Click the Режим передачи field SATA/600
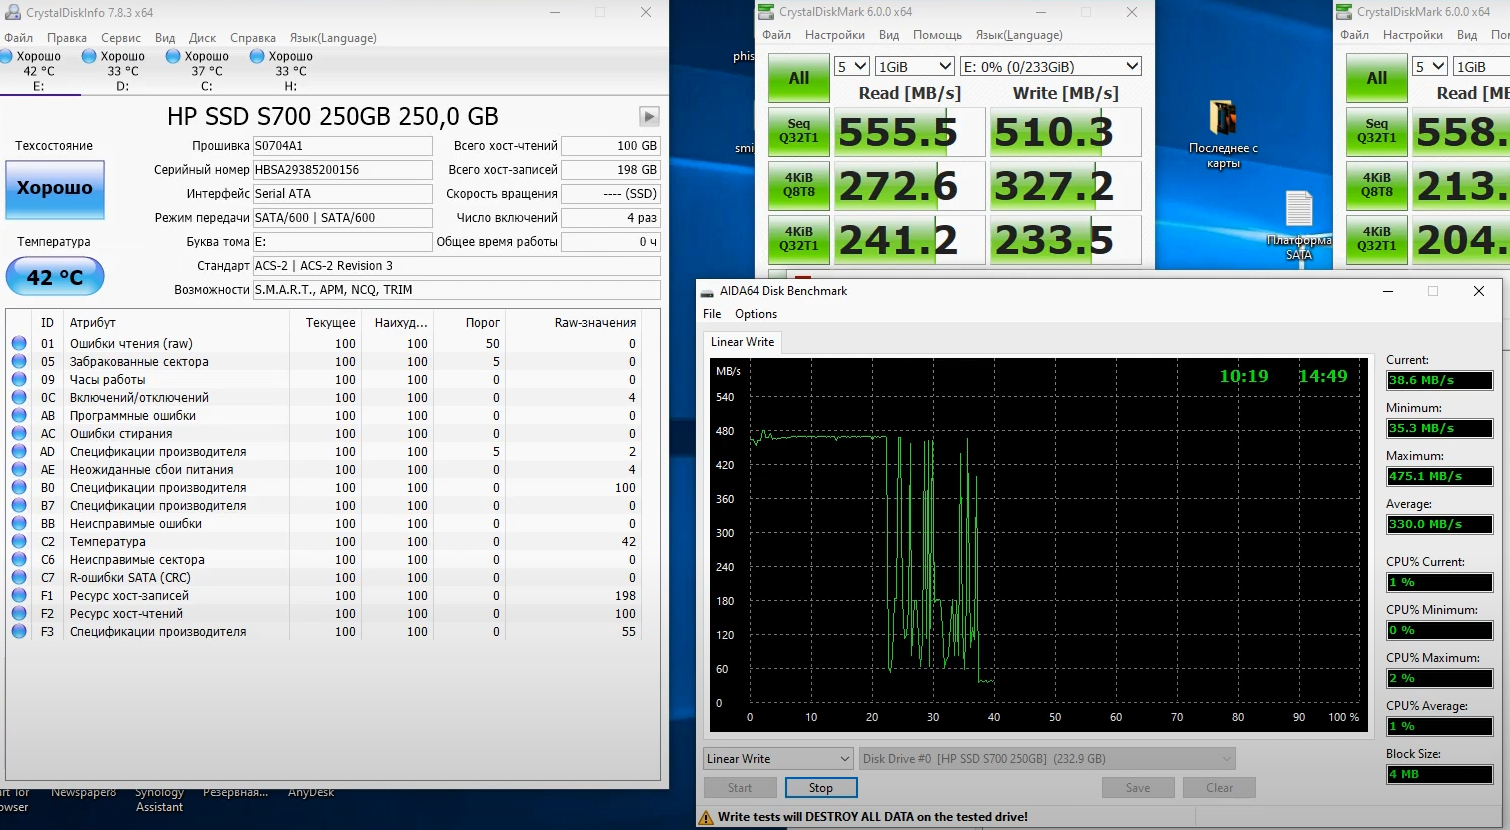This screenshot has height=830, width=1510. click(342, 218)
